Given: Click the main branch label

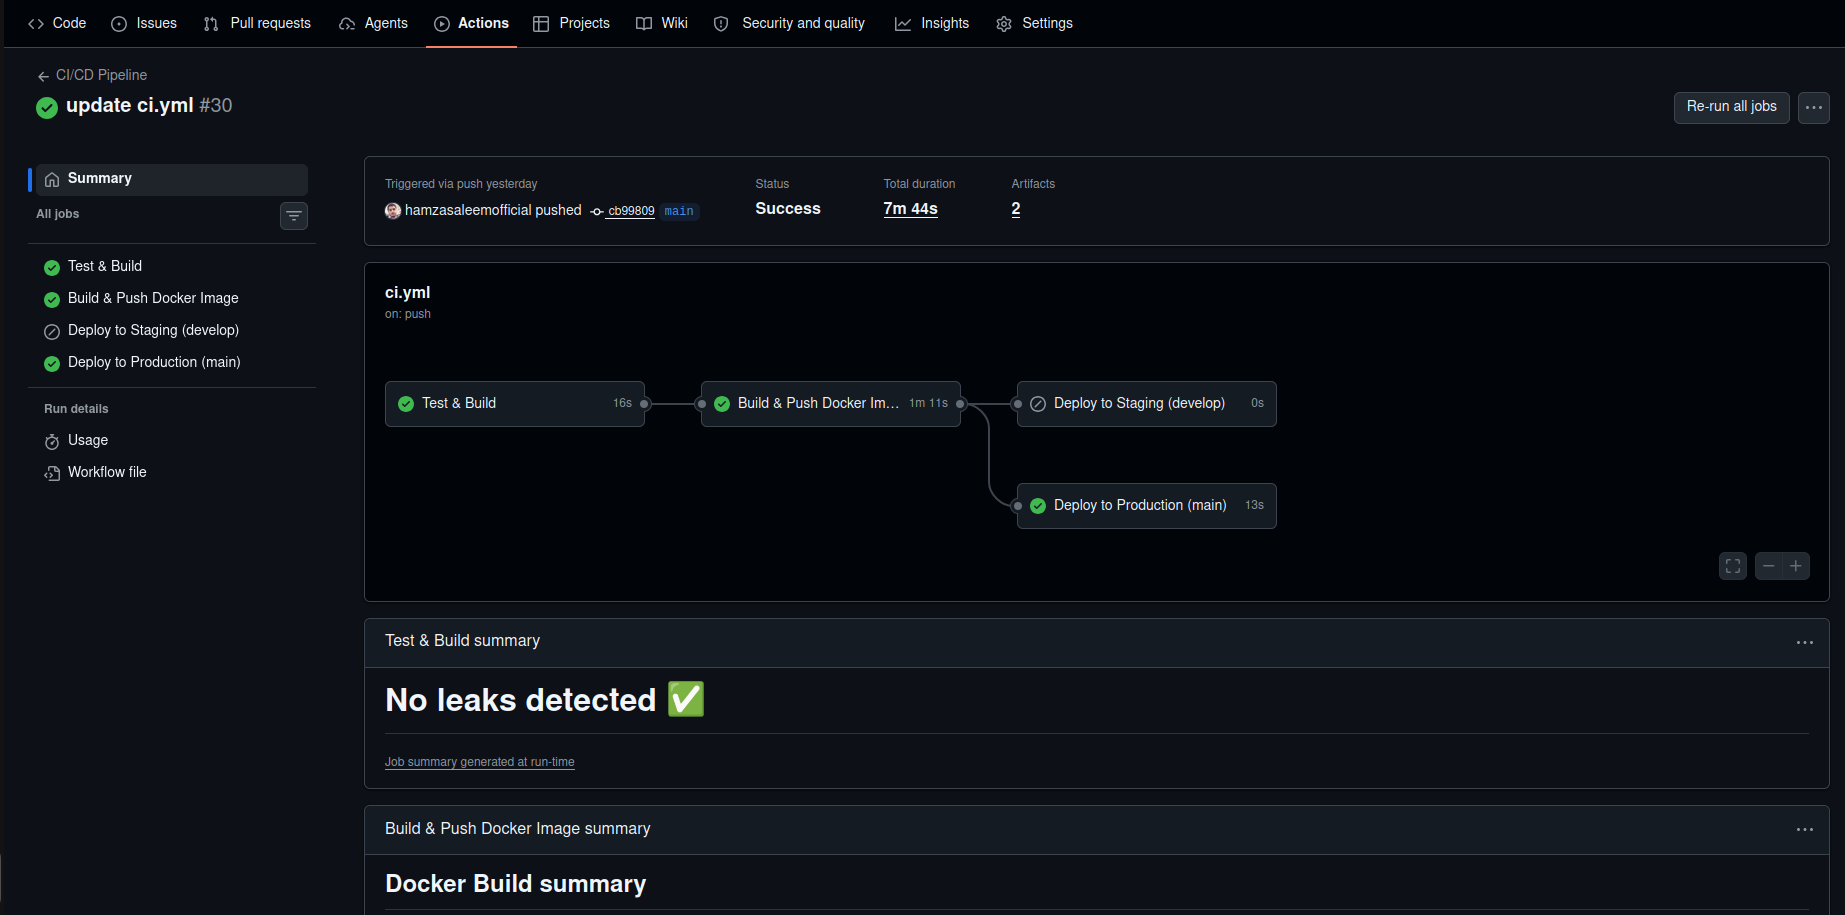Looking at the screenshot, I should click(x=679, y=211).
